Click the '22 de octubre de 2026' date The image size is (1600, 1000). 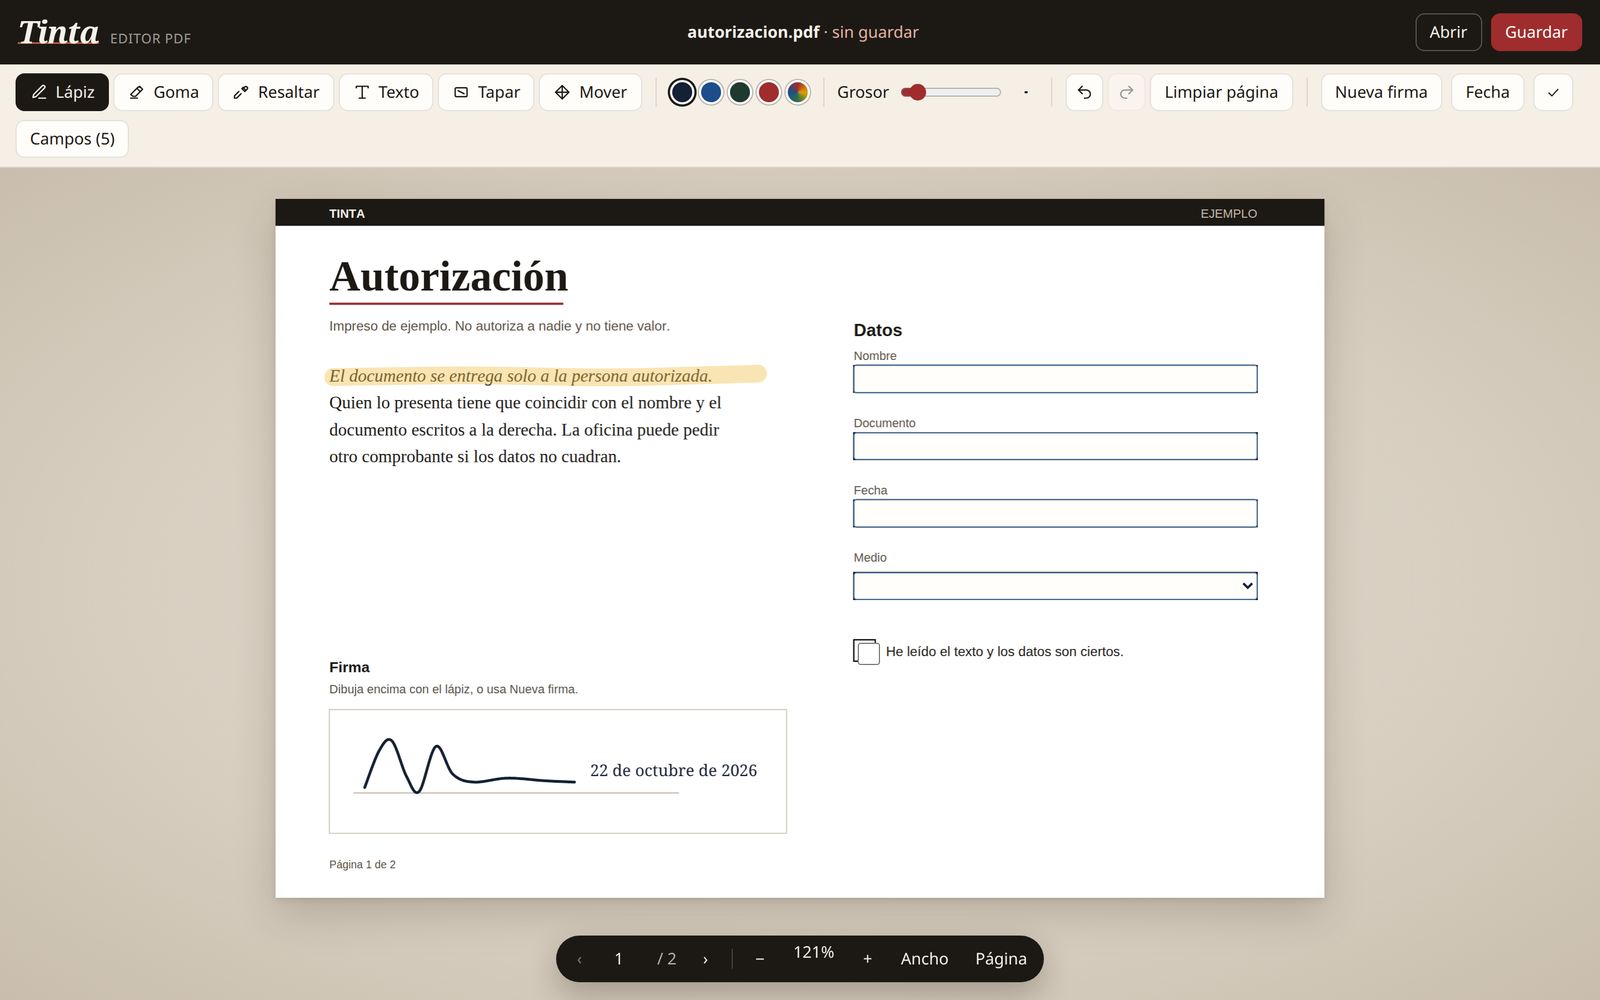(673, 770)
